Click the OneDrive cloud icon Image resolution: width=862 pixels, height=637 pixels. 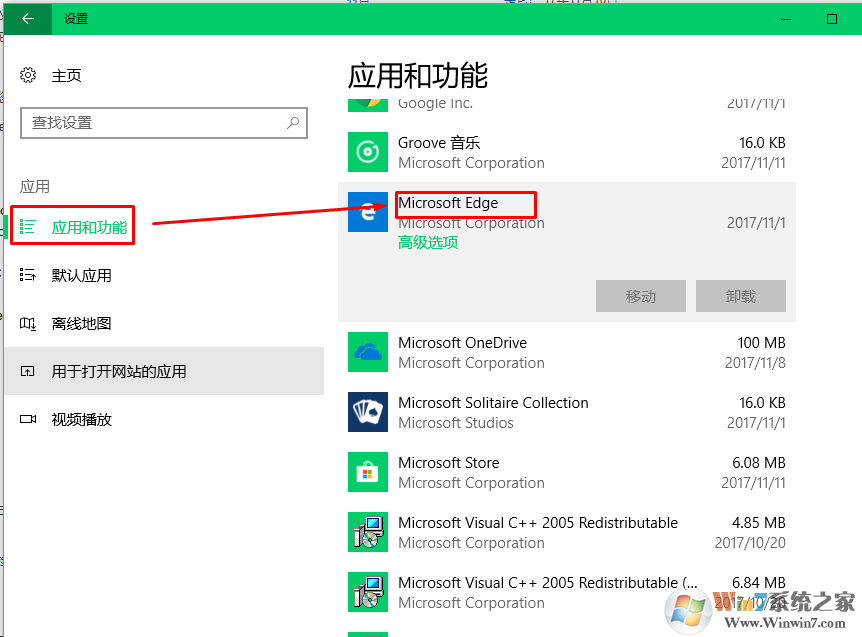point(368,352)
